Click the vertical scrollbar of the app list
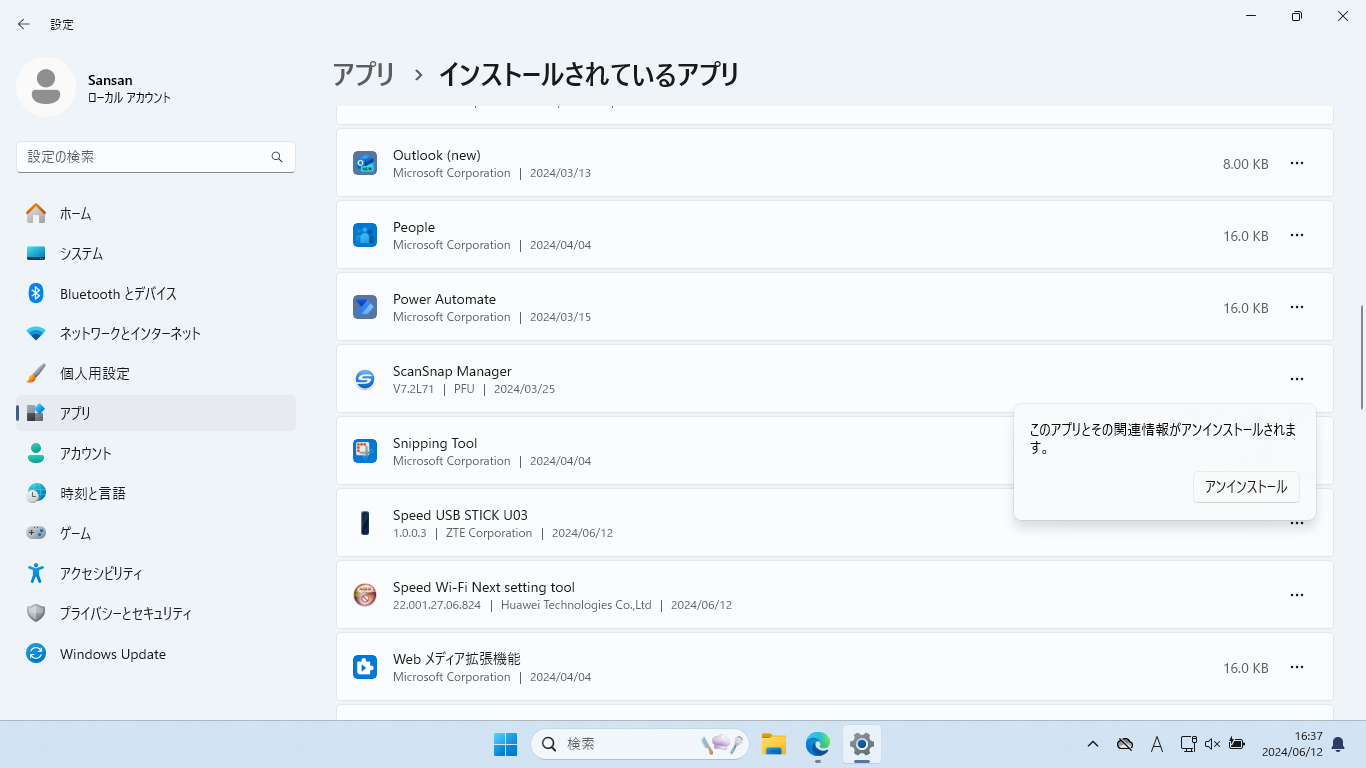 1361,357
